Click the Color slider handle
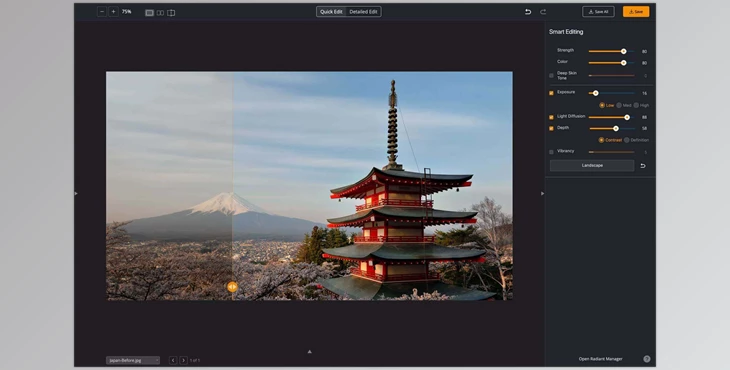 coord(623,63)
